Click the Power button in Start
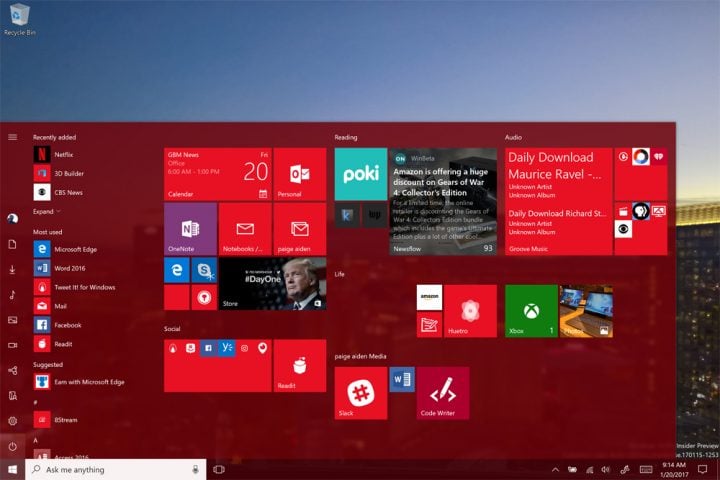Screen dimensions: 720x480 tap(12, 446)
